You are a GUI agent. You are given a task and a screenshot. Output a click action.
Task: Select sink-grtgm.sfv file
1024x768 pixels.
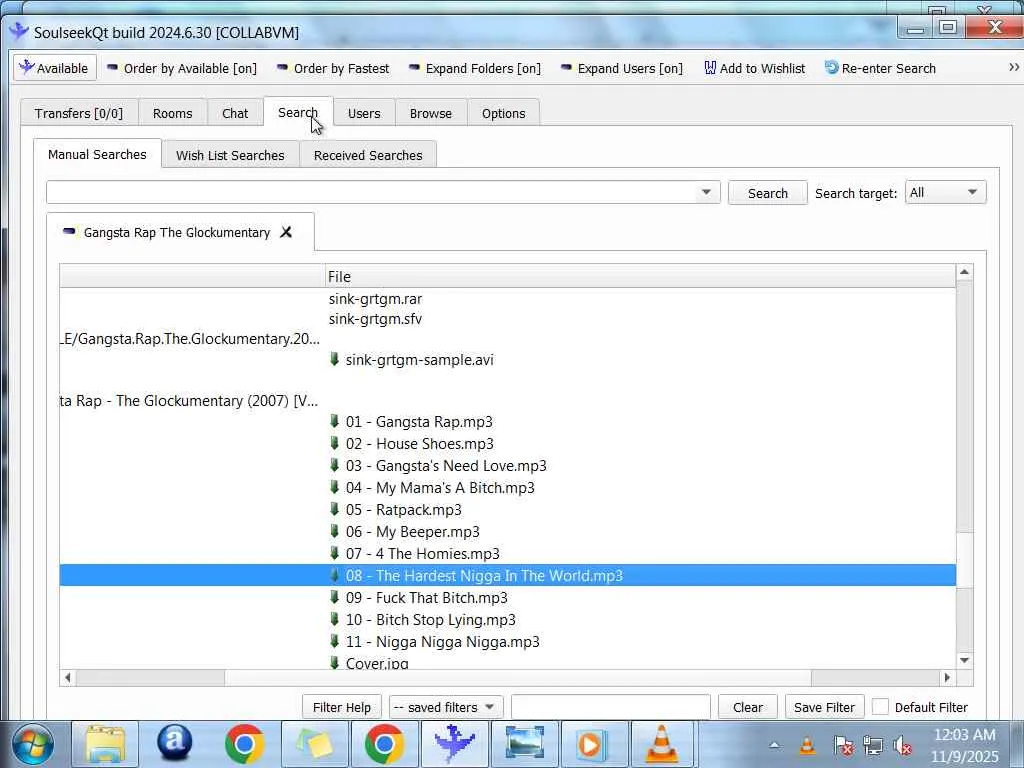(376, 319)
